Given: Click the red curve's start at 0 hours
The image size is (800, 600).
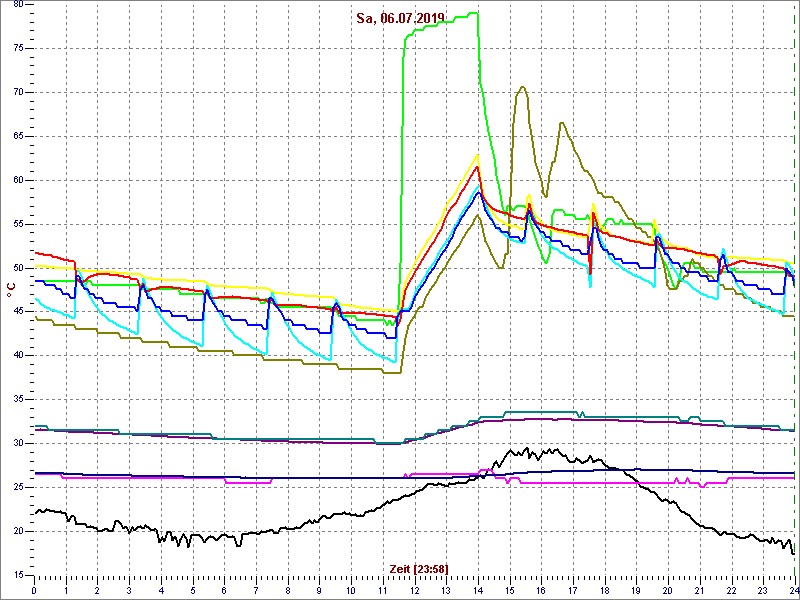Looking at the screenshot, I should tap(36, 252).
